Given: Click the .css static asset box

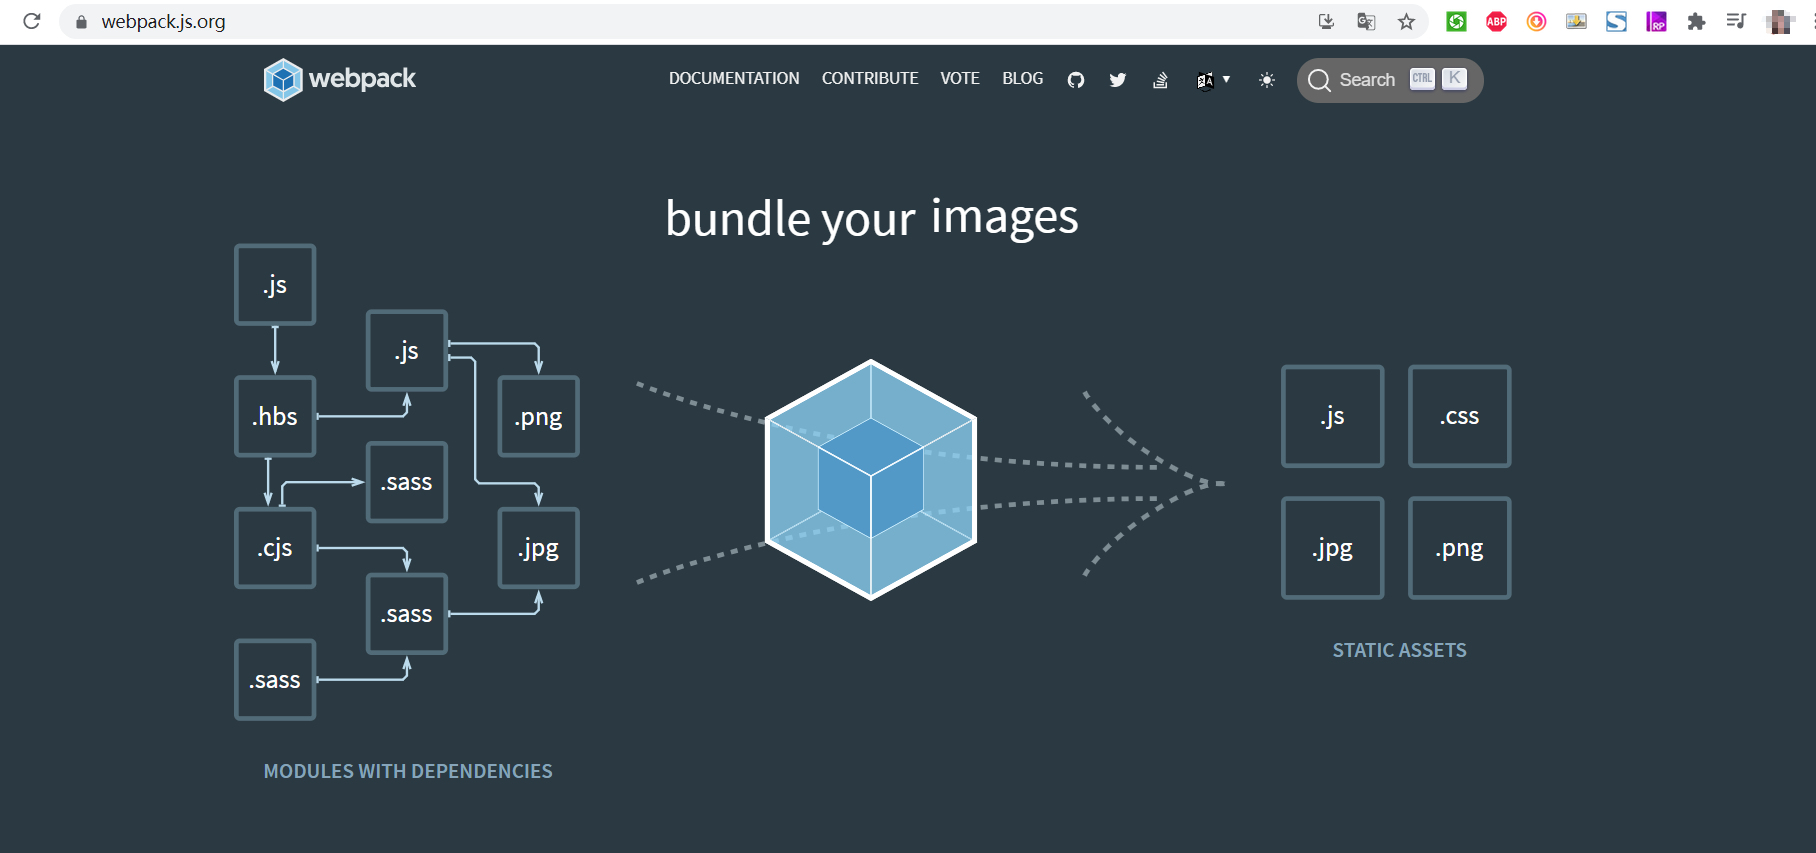Looking at the screenshot, I should click(1460, 416).
